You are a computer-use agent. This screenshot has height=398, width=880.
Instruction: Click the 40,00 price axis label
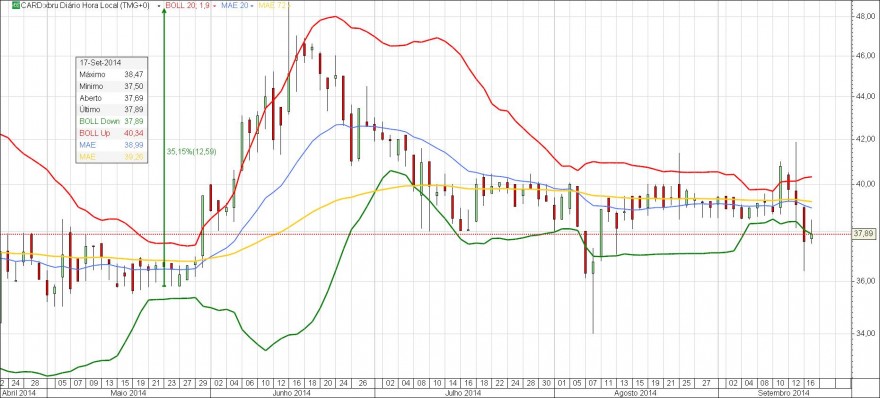[864, 185]
